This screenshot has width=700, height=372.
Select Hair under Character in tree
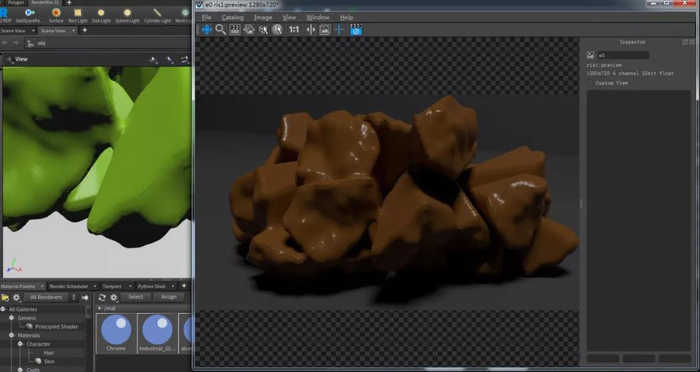point(49,352)
